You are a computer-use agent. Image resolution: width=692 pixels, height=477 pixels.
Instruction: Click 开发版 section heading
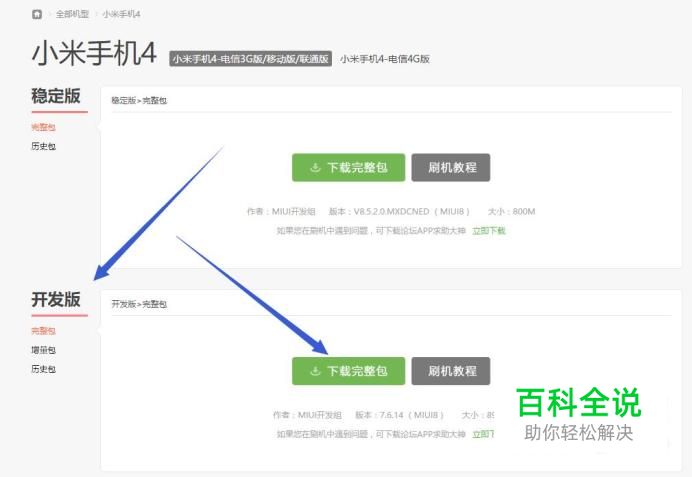pos(56,299)
